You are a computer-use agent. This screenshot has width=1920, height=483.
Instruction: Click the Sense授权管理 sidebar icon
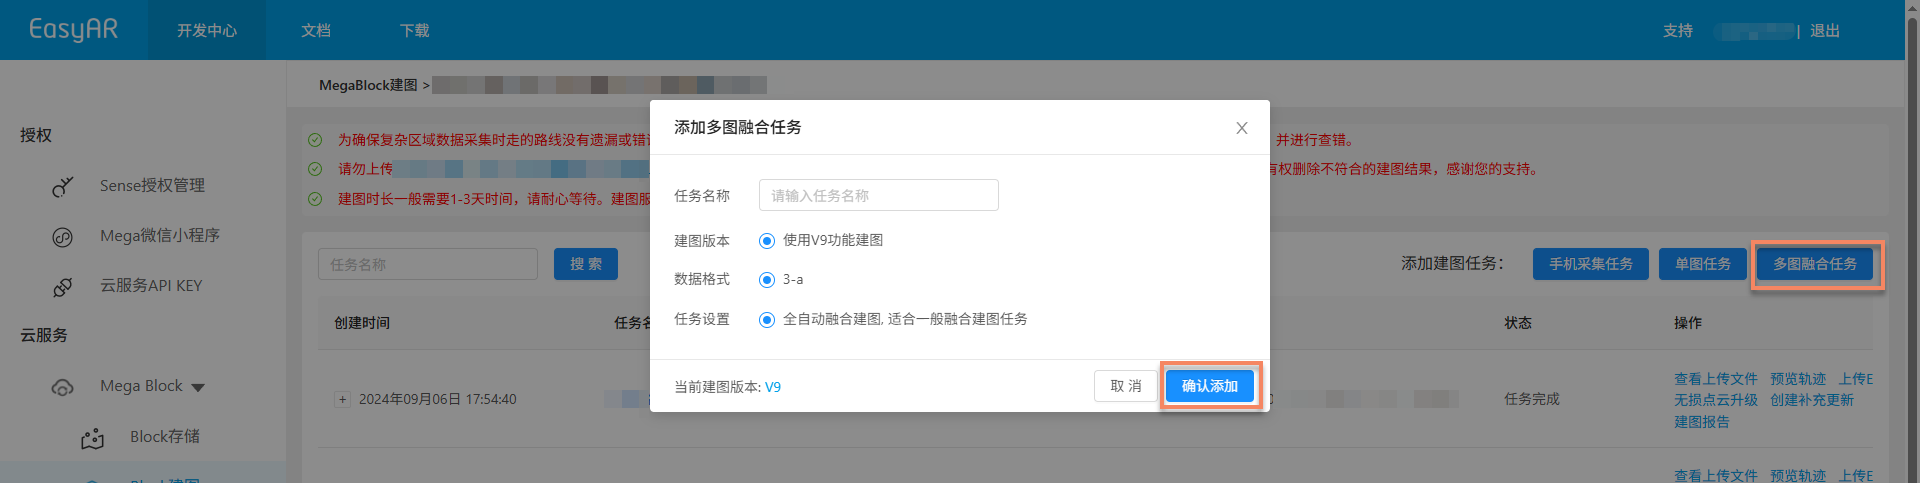point(62,187)
